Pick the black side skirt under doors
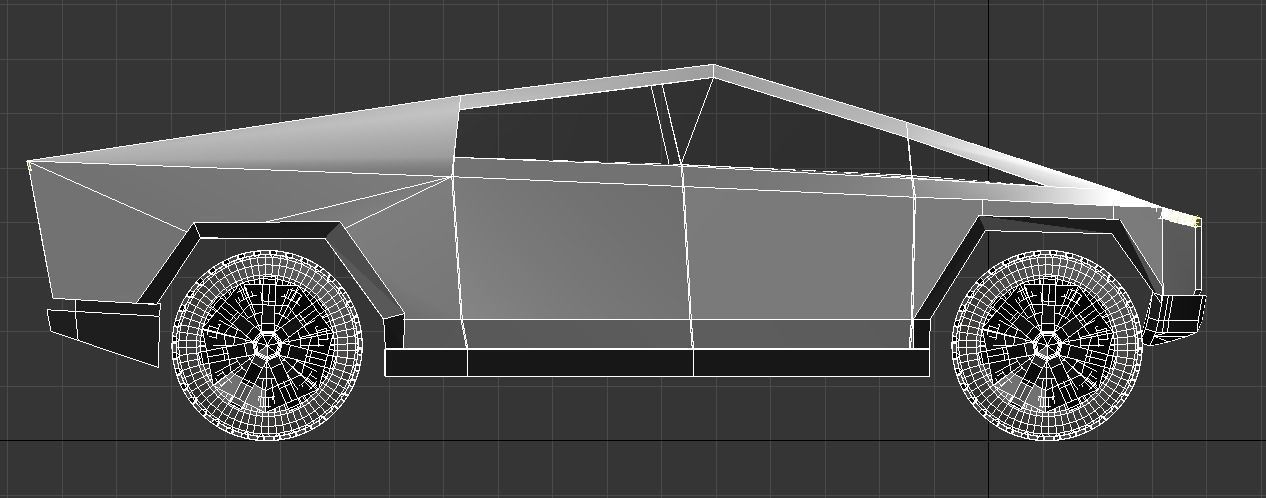Viewport: 1266px width, 498px height. 657,362
